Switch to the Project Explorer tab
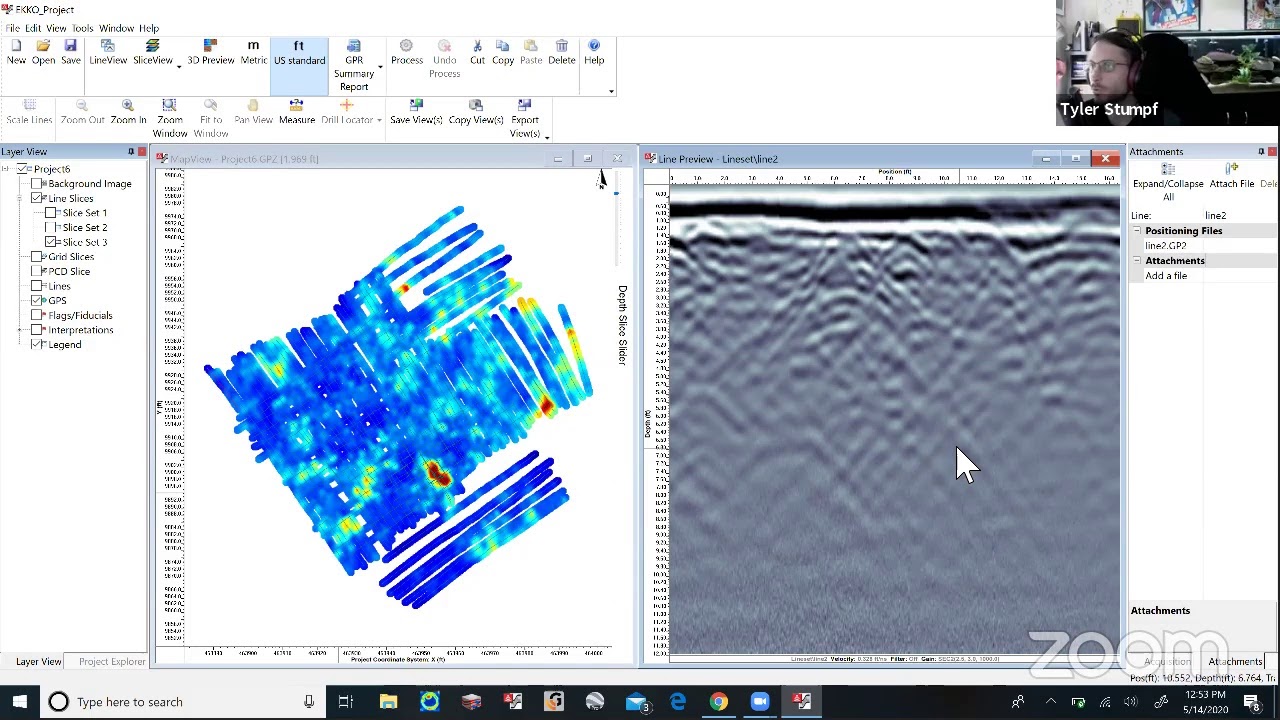This screenshot has height=720, width=1280. (x=111, y=661)
